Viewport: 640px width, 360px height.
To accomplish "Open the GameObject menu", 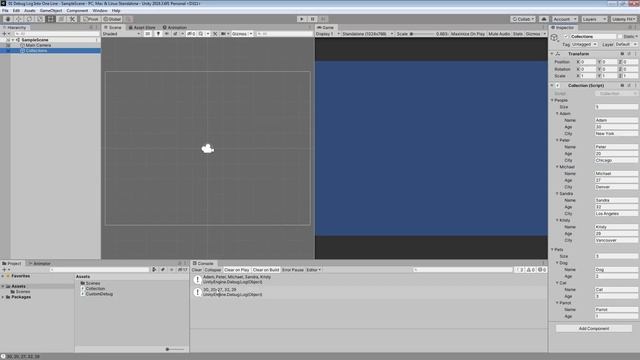I will pos(51,11).
